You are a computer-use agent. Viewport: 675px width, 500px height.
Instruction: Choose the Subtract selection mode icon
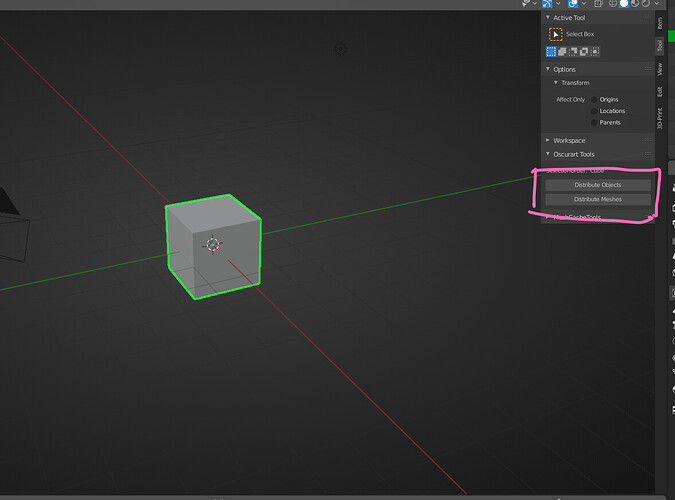[x=573, y=52]
